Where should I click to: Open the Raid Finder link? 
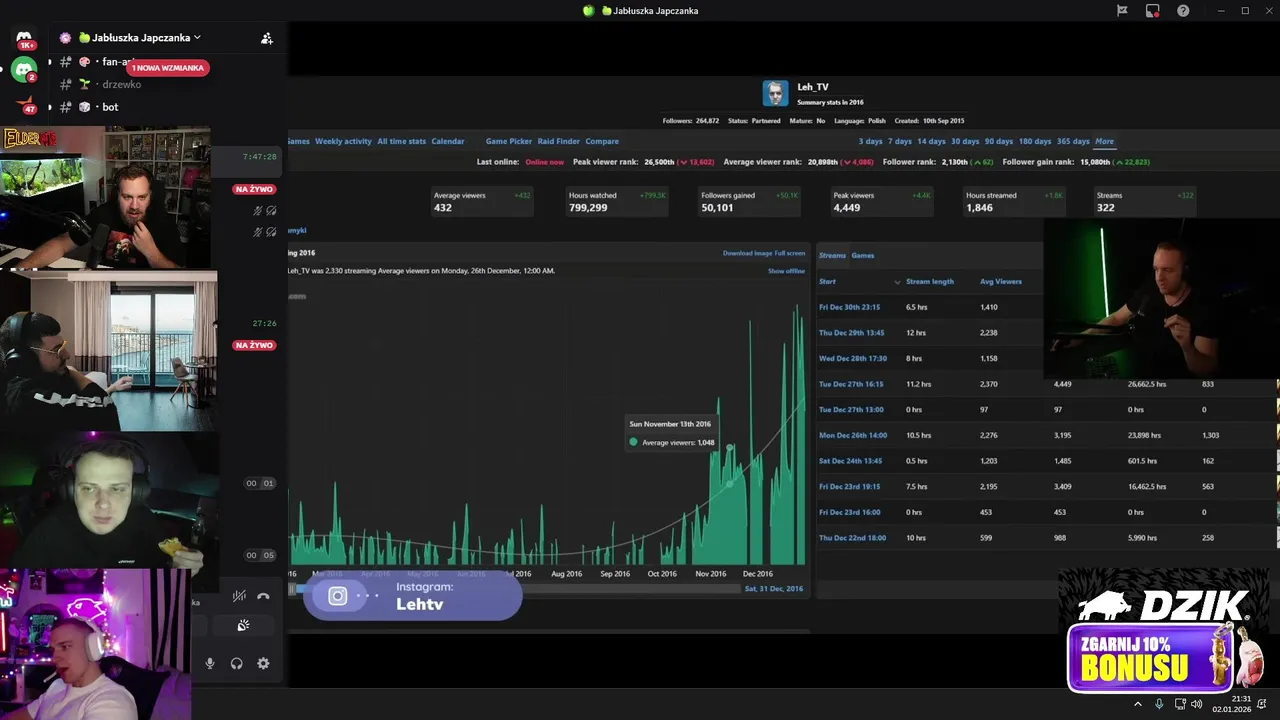coord(558,141)
